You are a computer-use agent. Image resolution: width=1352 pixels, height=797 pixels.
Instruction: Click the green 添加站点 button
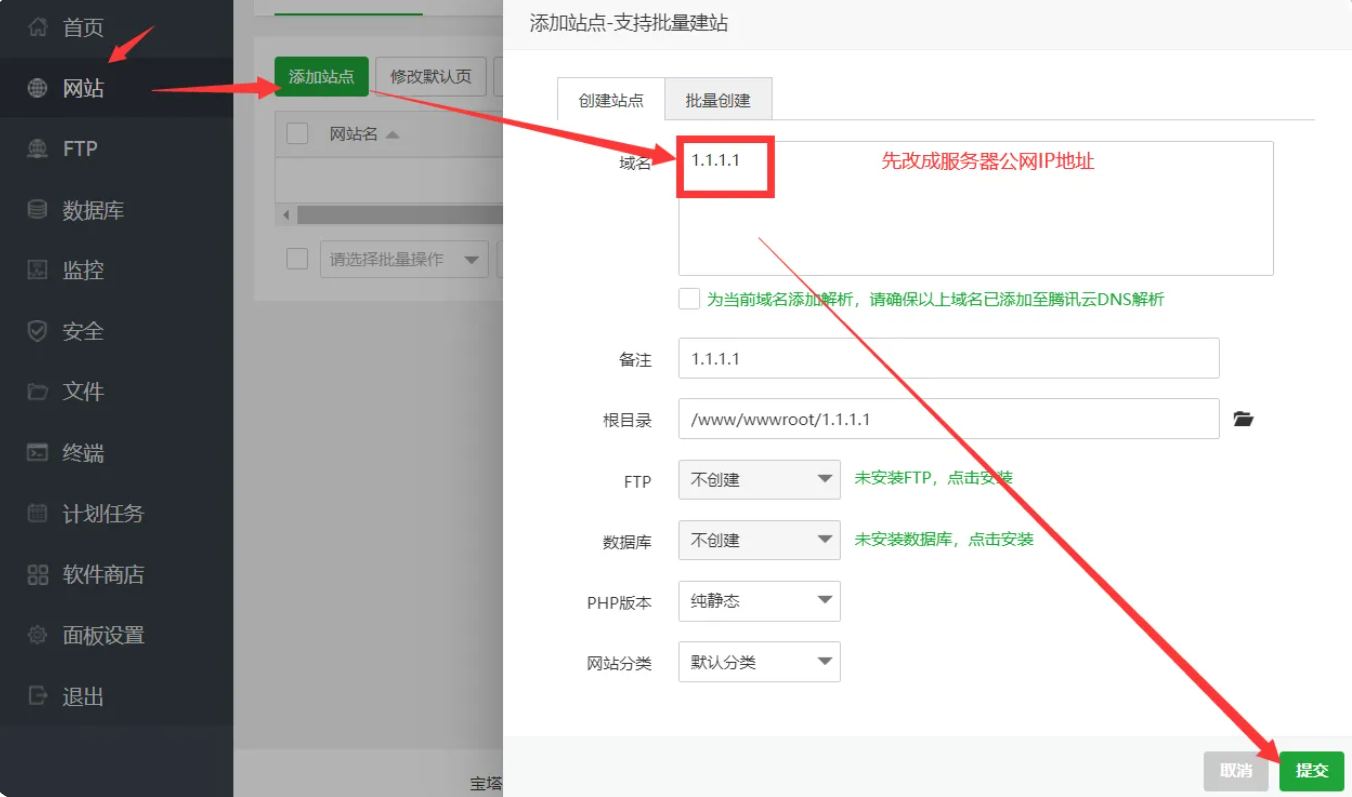tap(321, 76)
